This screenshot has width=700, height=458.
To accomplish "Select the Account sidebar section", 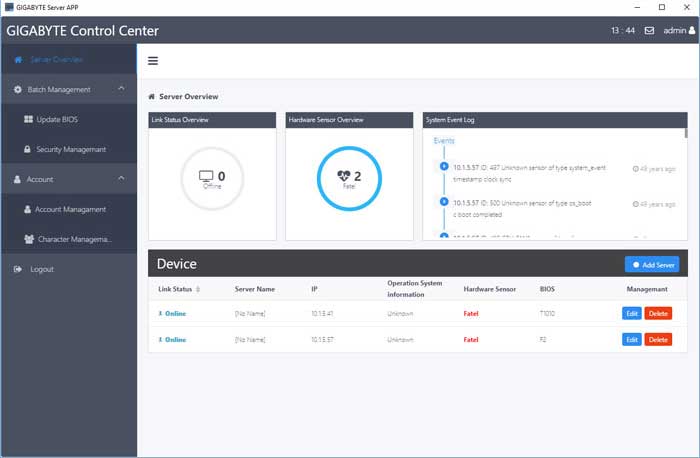I will 69,179.
